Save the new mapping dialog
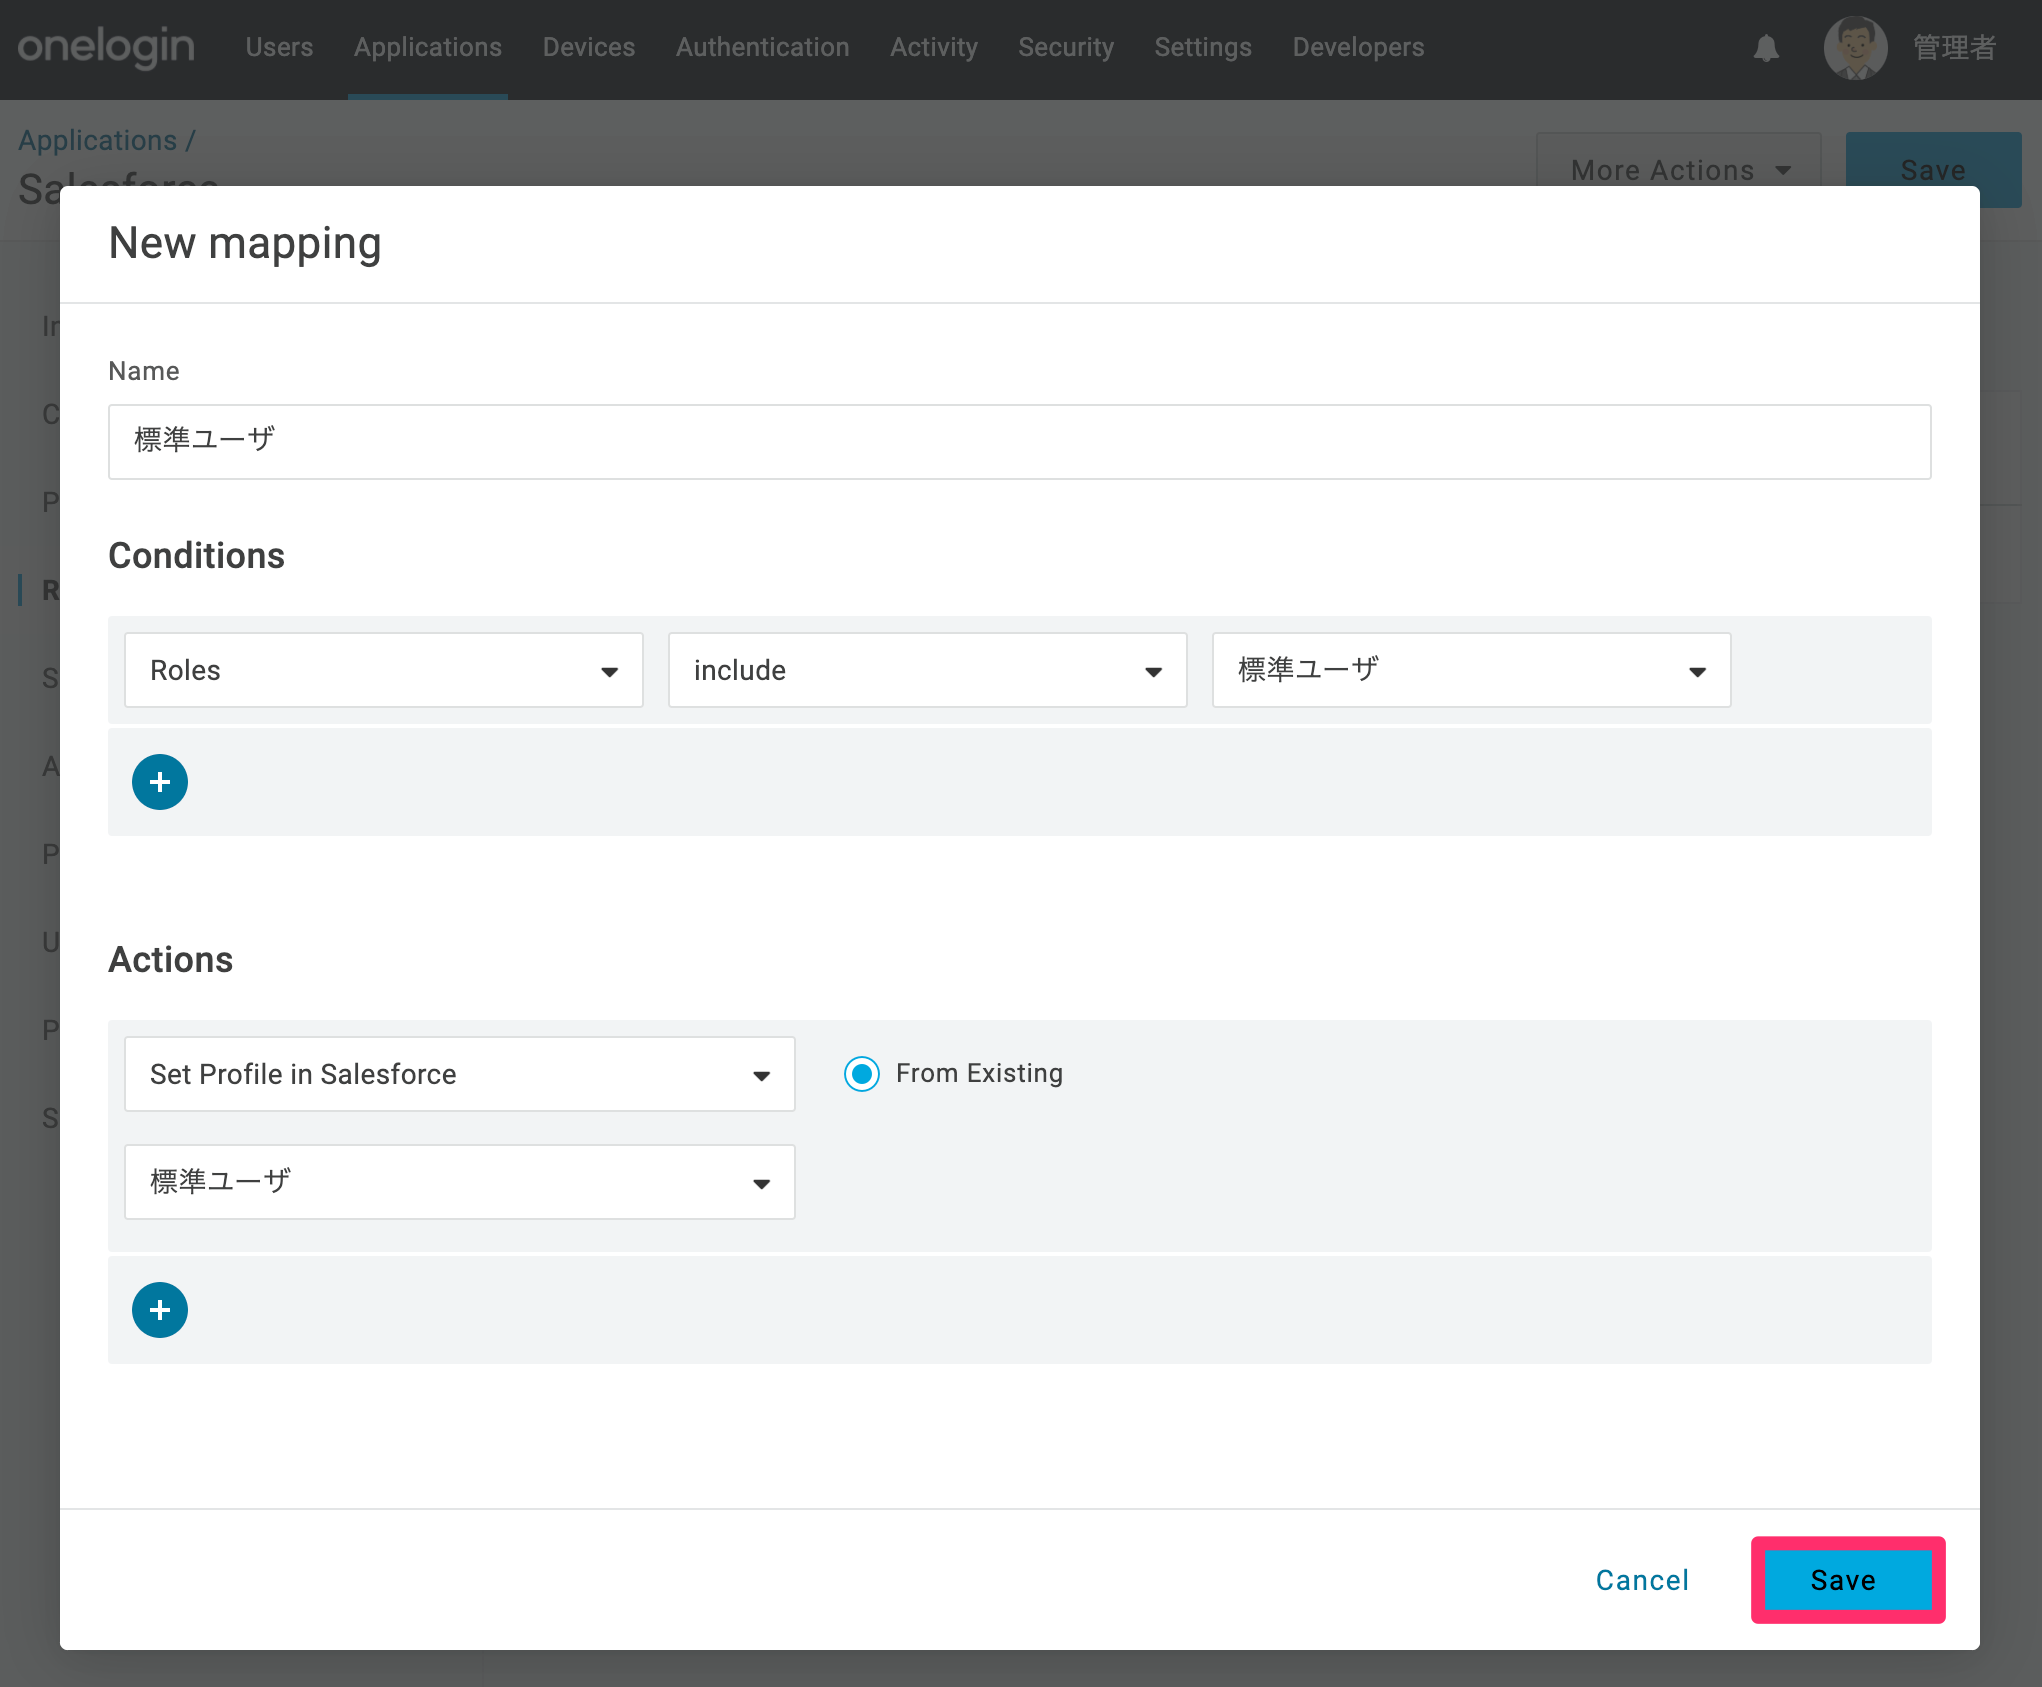Image resolution: width=2042 pixels, height=1687 pixels. 1848,1580
